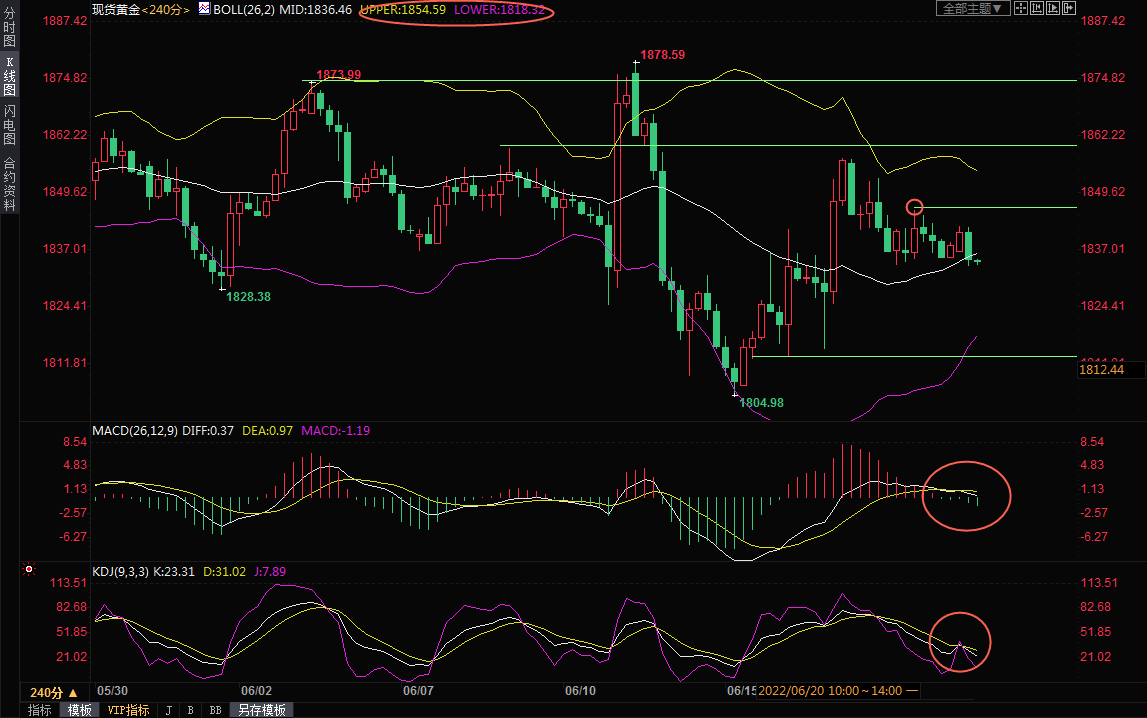Screen dimensions: 1147x718
Task: Click the crosshair cursor icon
Action: point(1020,8)
